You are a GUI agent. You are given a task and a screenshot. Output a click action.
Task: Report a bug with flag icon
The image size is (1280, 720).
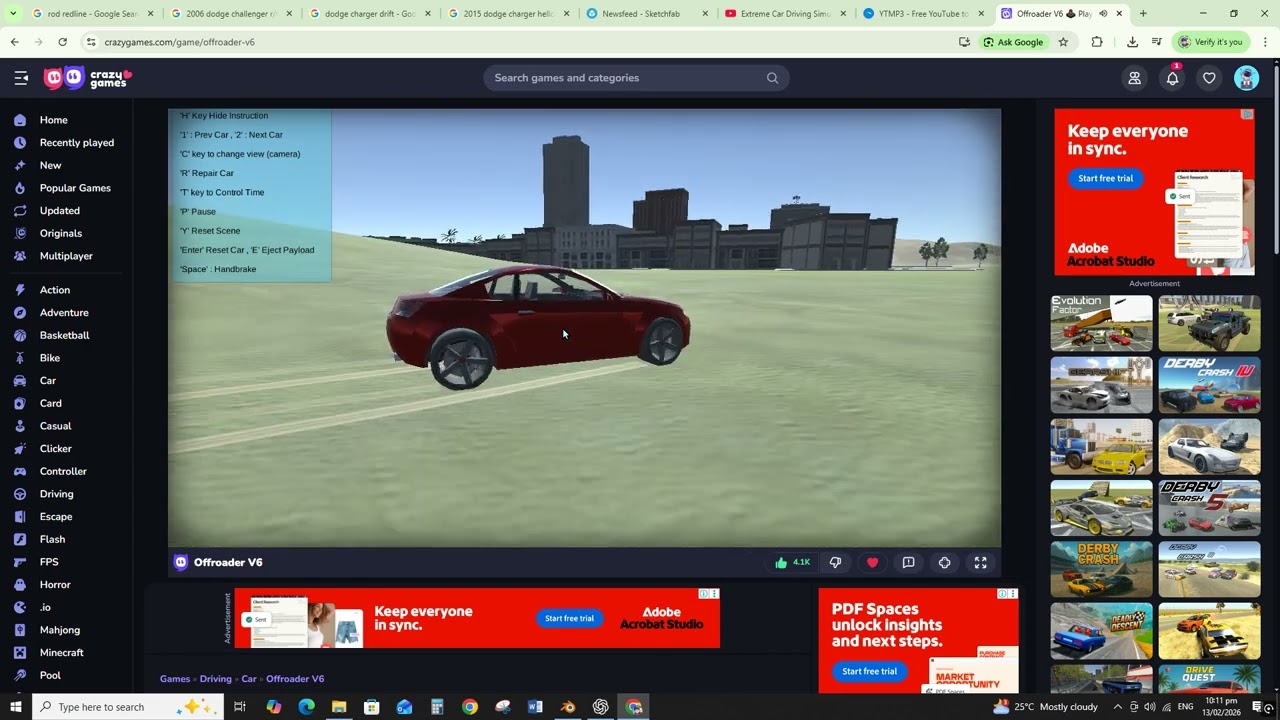pyautogui.click(x=908, y=563)
